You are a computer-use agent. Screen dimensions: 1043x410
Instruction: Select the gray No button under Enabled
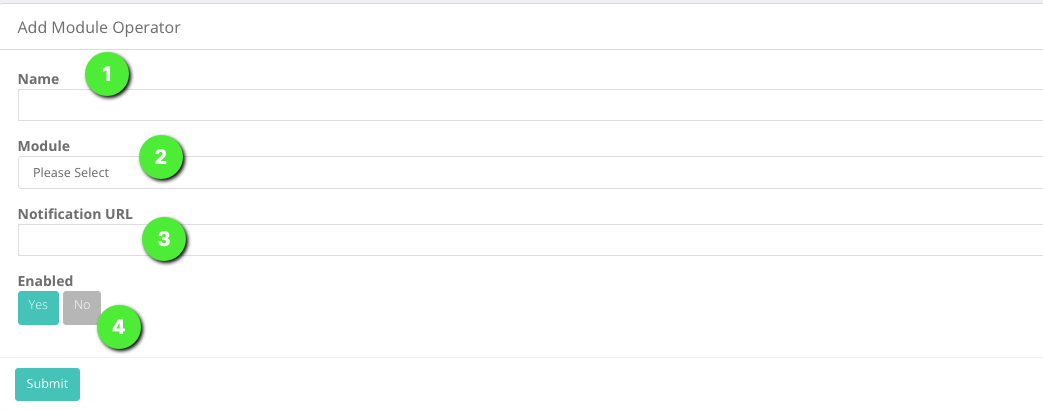click(x=82, y=308)
